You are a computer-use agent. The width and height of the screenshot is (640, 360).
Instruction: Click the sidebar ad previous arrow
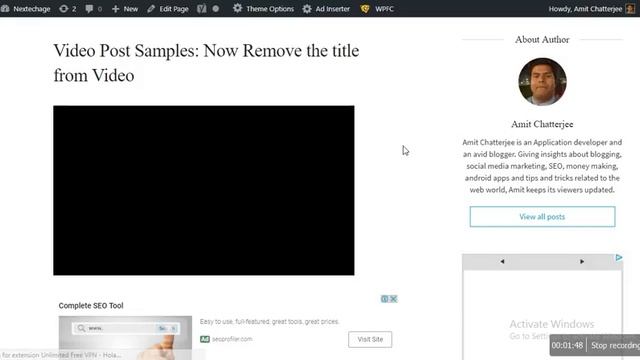click(502, 261)
